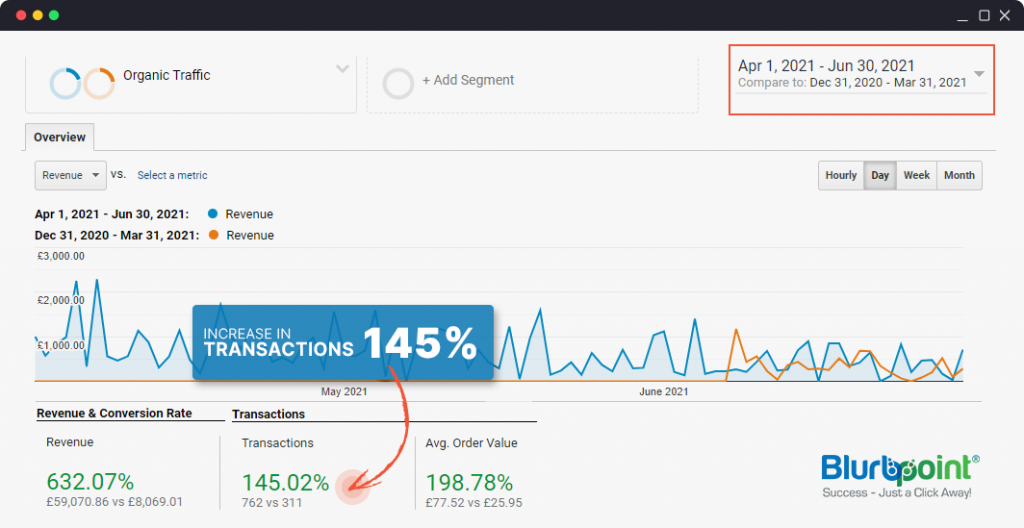The width and height of the screenshot is (1024, 528).
Task: Click the Increase in Transactions 145% banner
Action: [342, 343]
